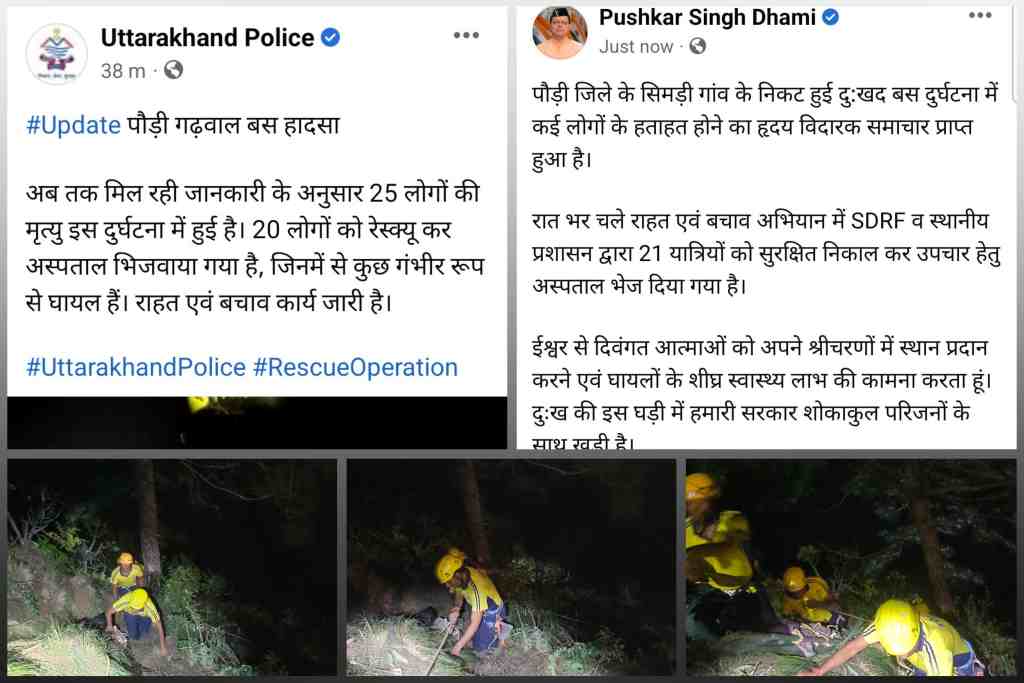Open the #UttarakhandPolice hashtag
This screenshot has height=683, width=1024.
(x=136, y=367)
